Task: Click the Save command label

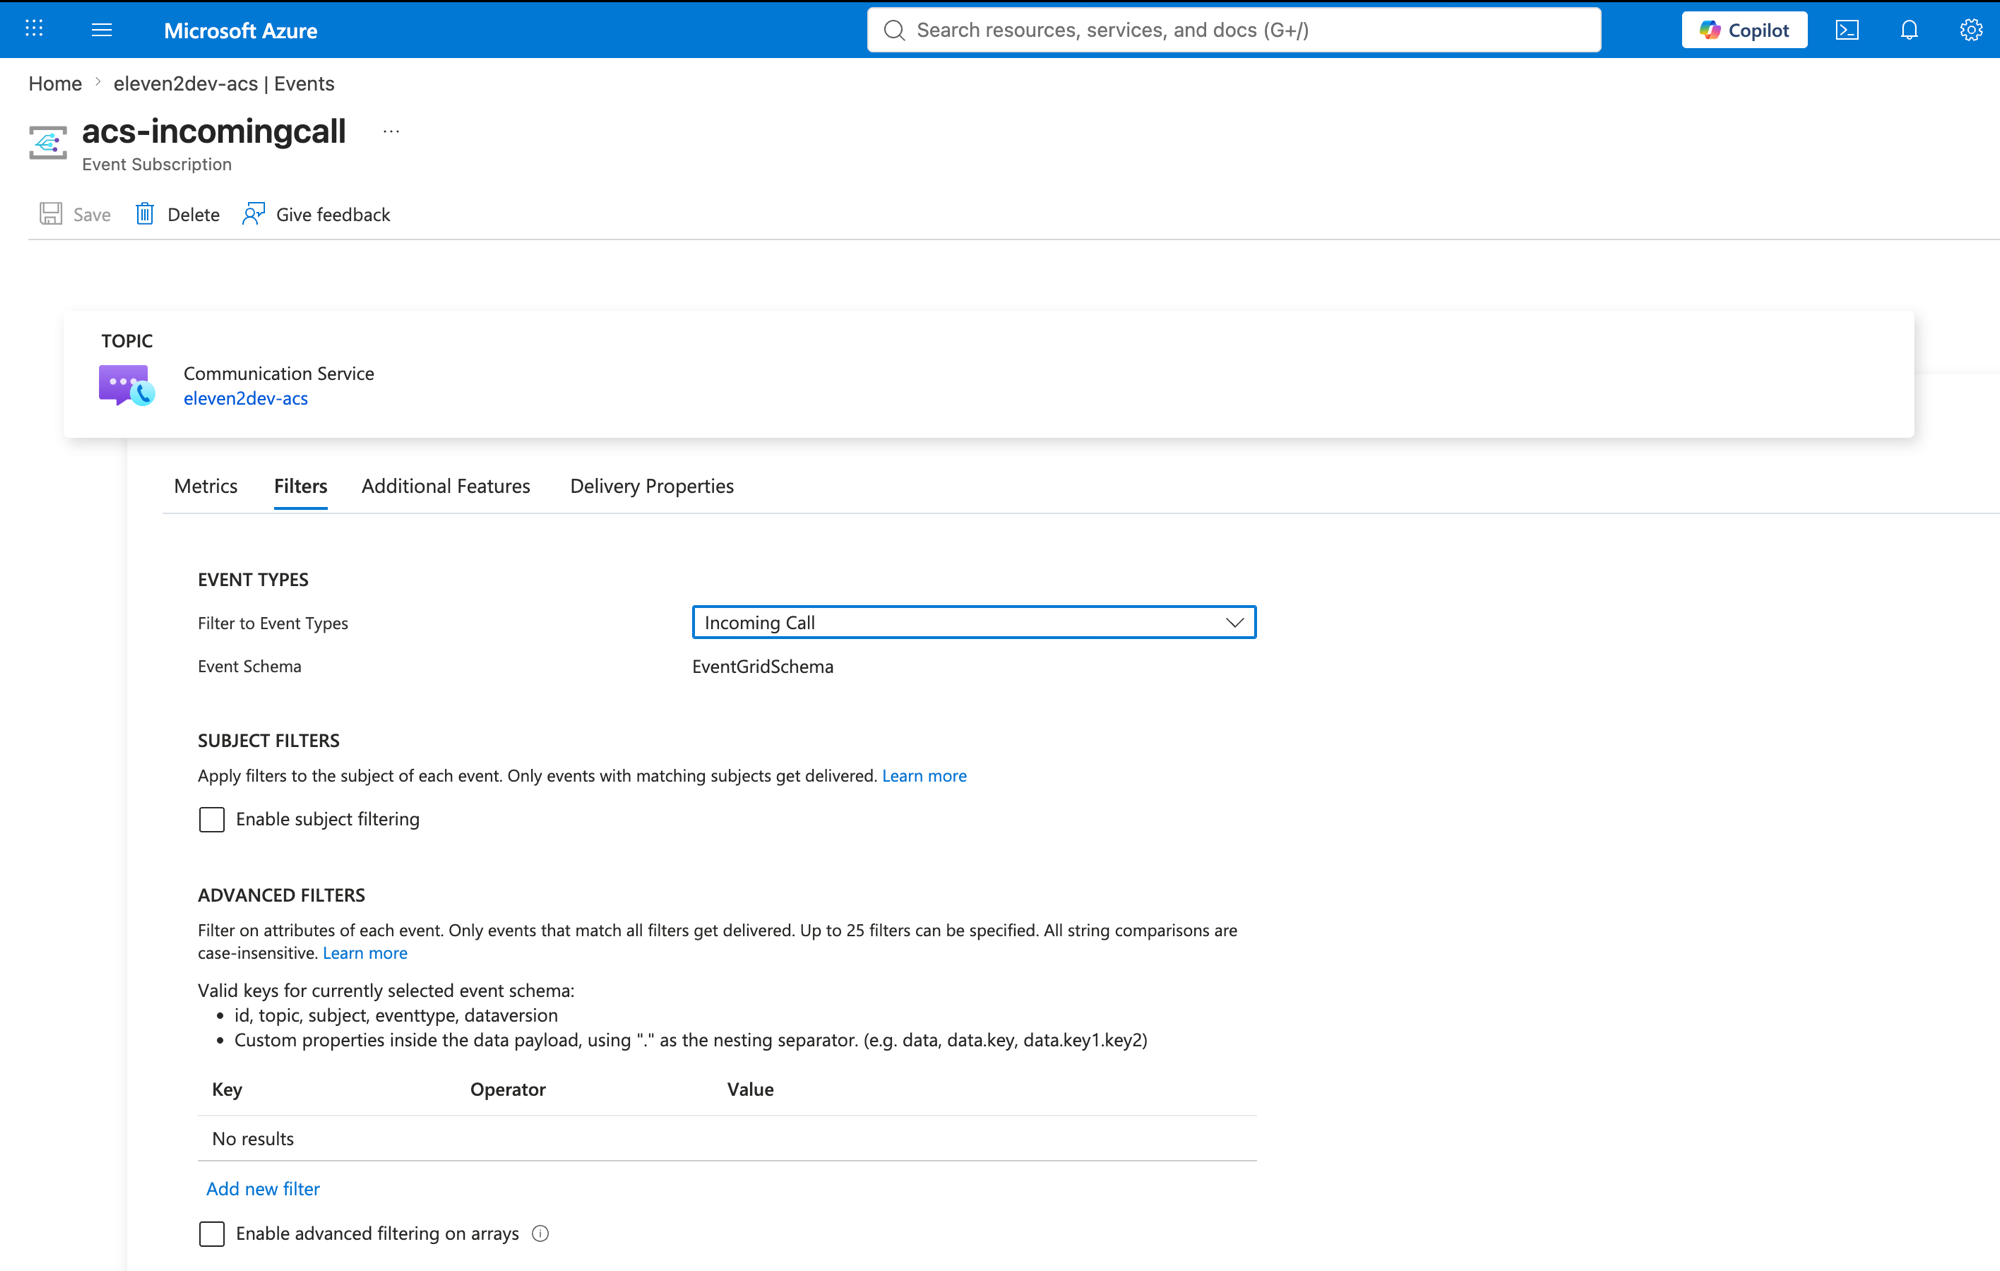Action: 92,215
